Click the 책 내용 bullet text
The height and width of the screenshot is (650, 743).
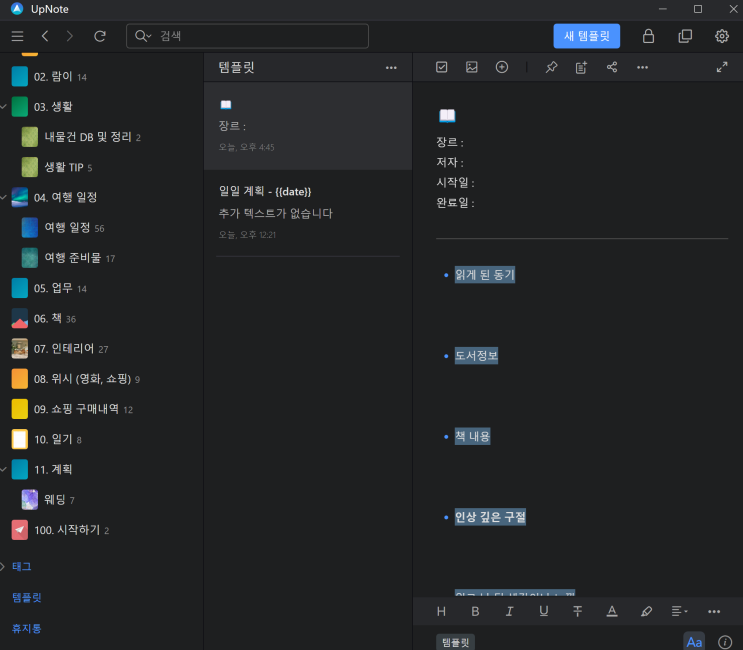coord(472,436)
